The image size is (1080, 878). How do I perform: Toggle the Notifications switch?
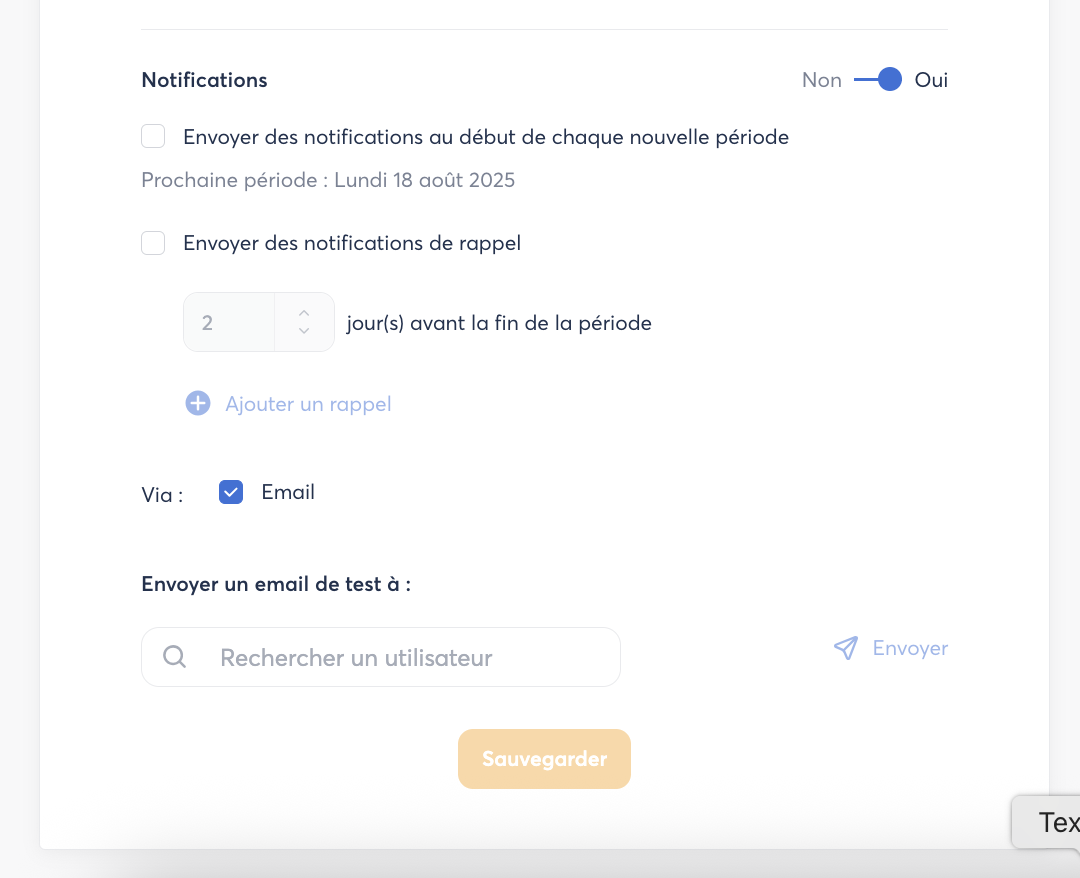point(878,80)
